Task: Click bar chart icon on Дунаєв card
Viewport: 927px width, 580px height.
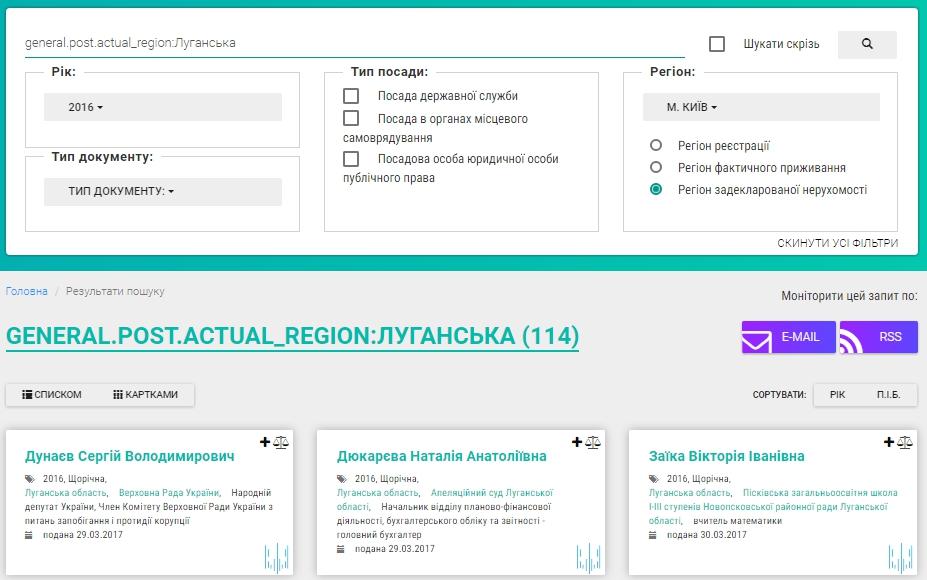Action: [x=277, y=557]
